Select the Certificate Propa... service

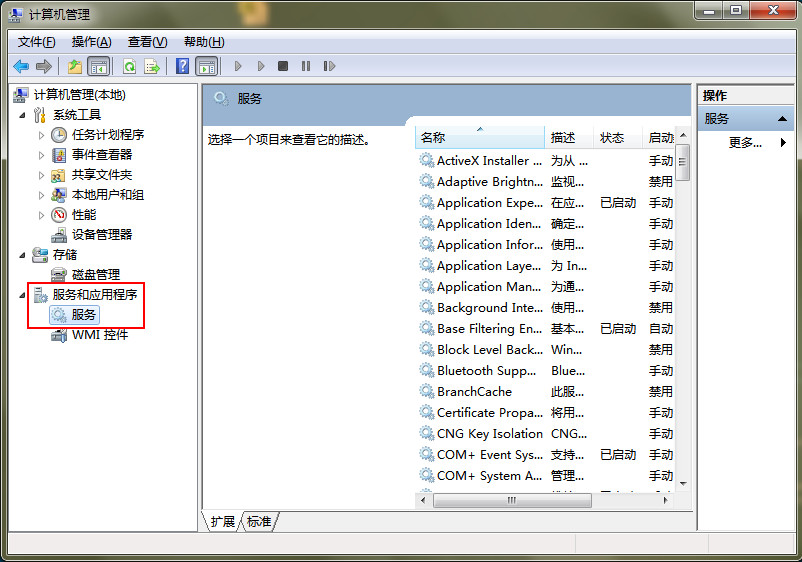tap(545, 413)
